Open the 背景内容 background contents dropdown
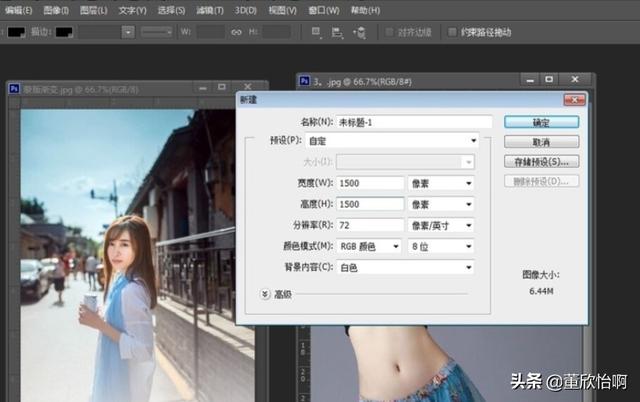The height and width of the screenshot is (402, 640). pyautogui.click(x=405, y=267)
